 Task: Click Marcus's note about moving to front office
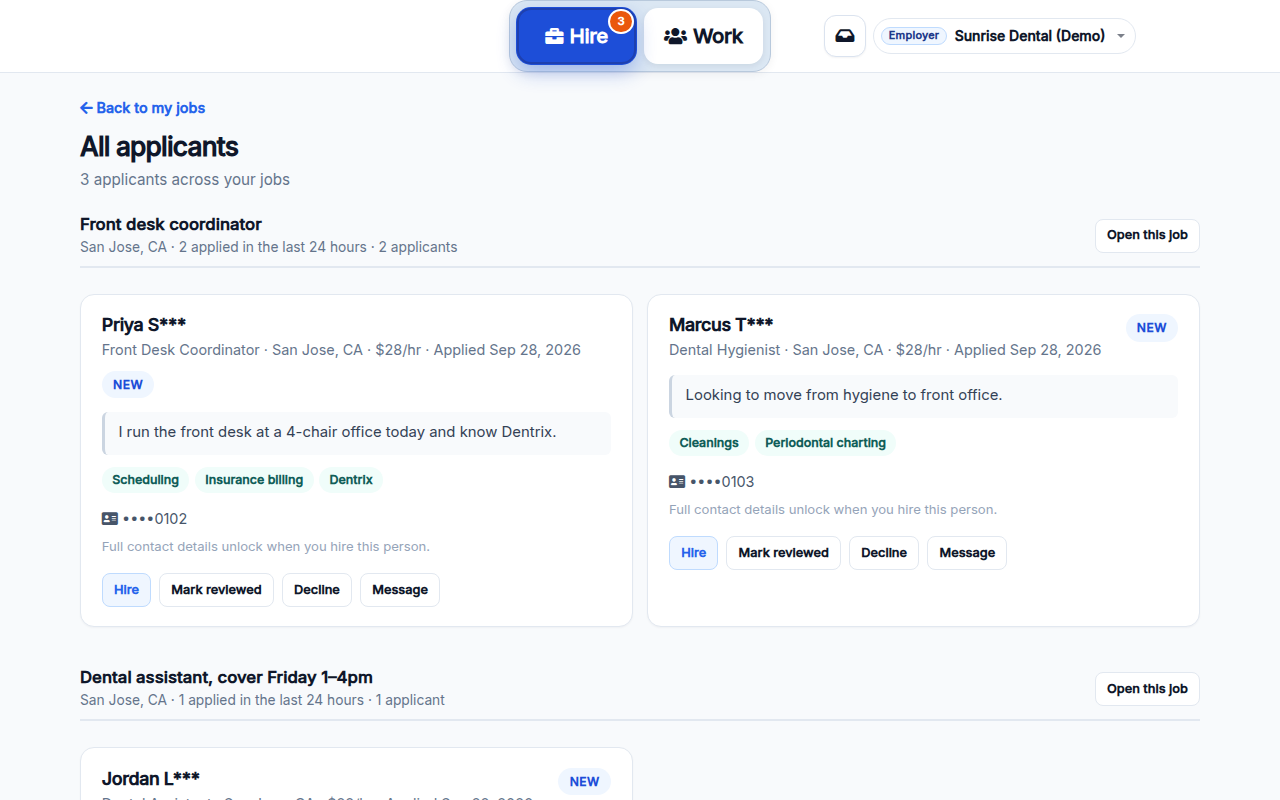point(923,396)
